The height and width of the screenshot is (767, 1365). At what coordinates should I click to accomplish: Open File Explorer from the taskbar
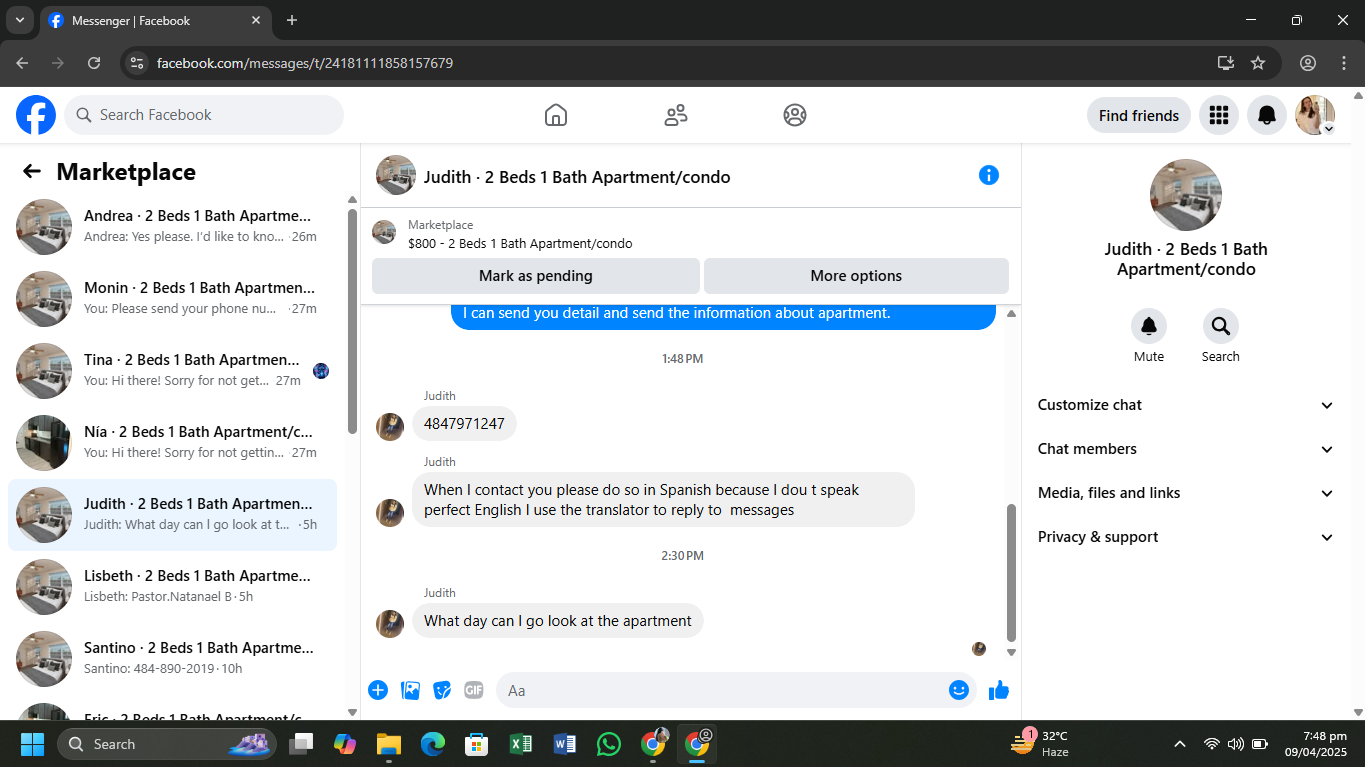[388, 744]
